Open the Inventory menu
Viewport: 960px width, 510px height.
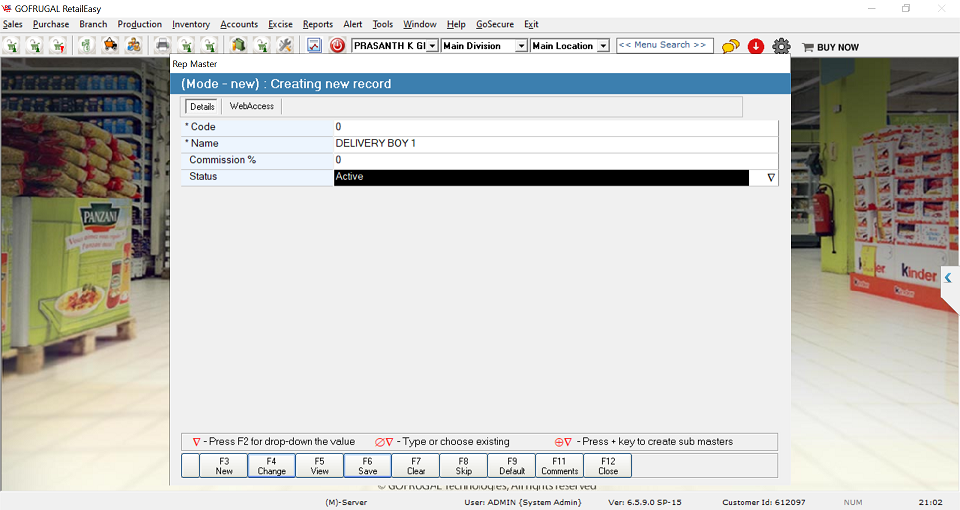pyautogui.click(x=191, y=24)
